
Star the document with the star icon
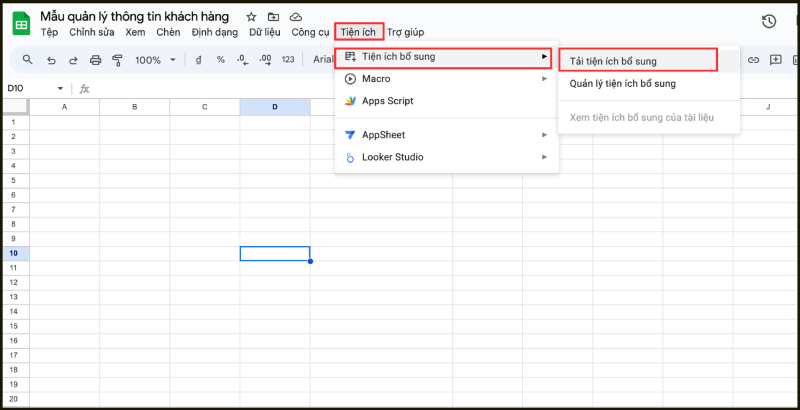click(x=251, y=17)
